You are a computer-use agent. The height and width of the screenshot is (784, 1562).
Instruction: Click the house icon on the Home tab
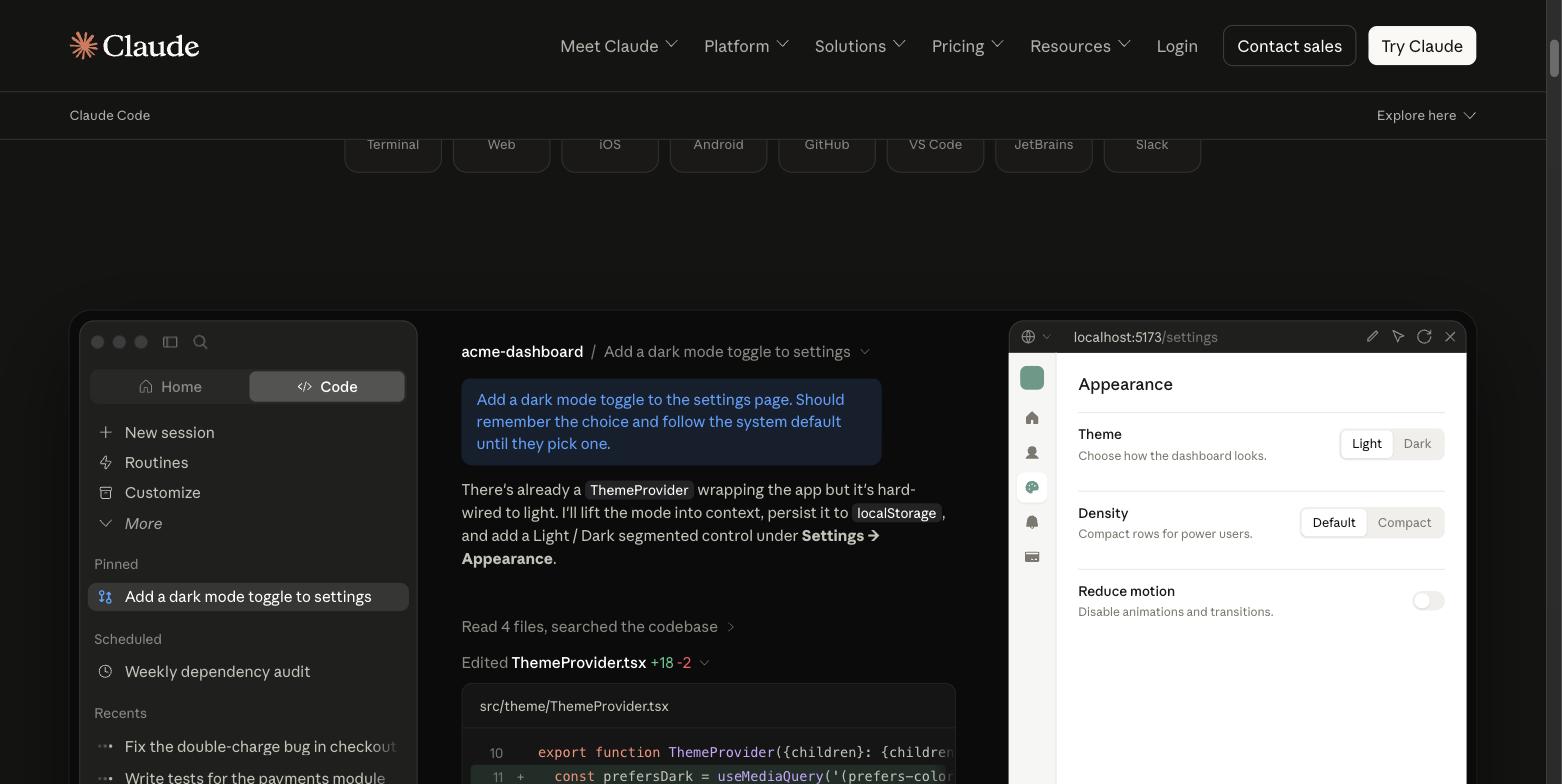pyautogui.click(x=146, y=386)
